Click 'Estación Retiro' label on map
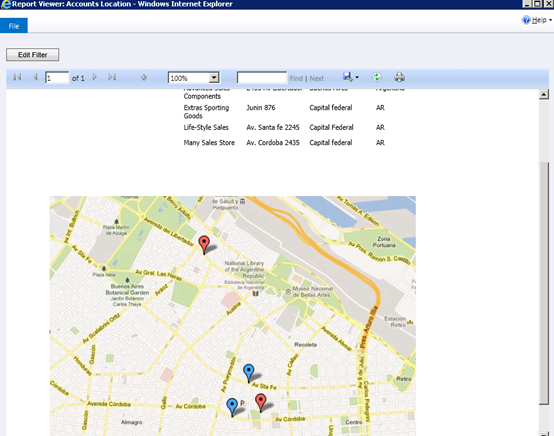 coord(395,322)
